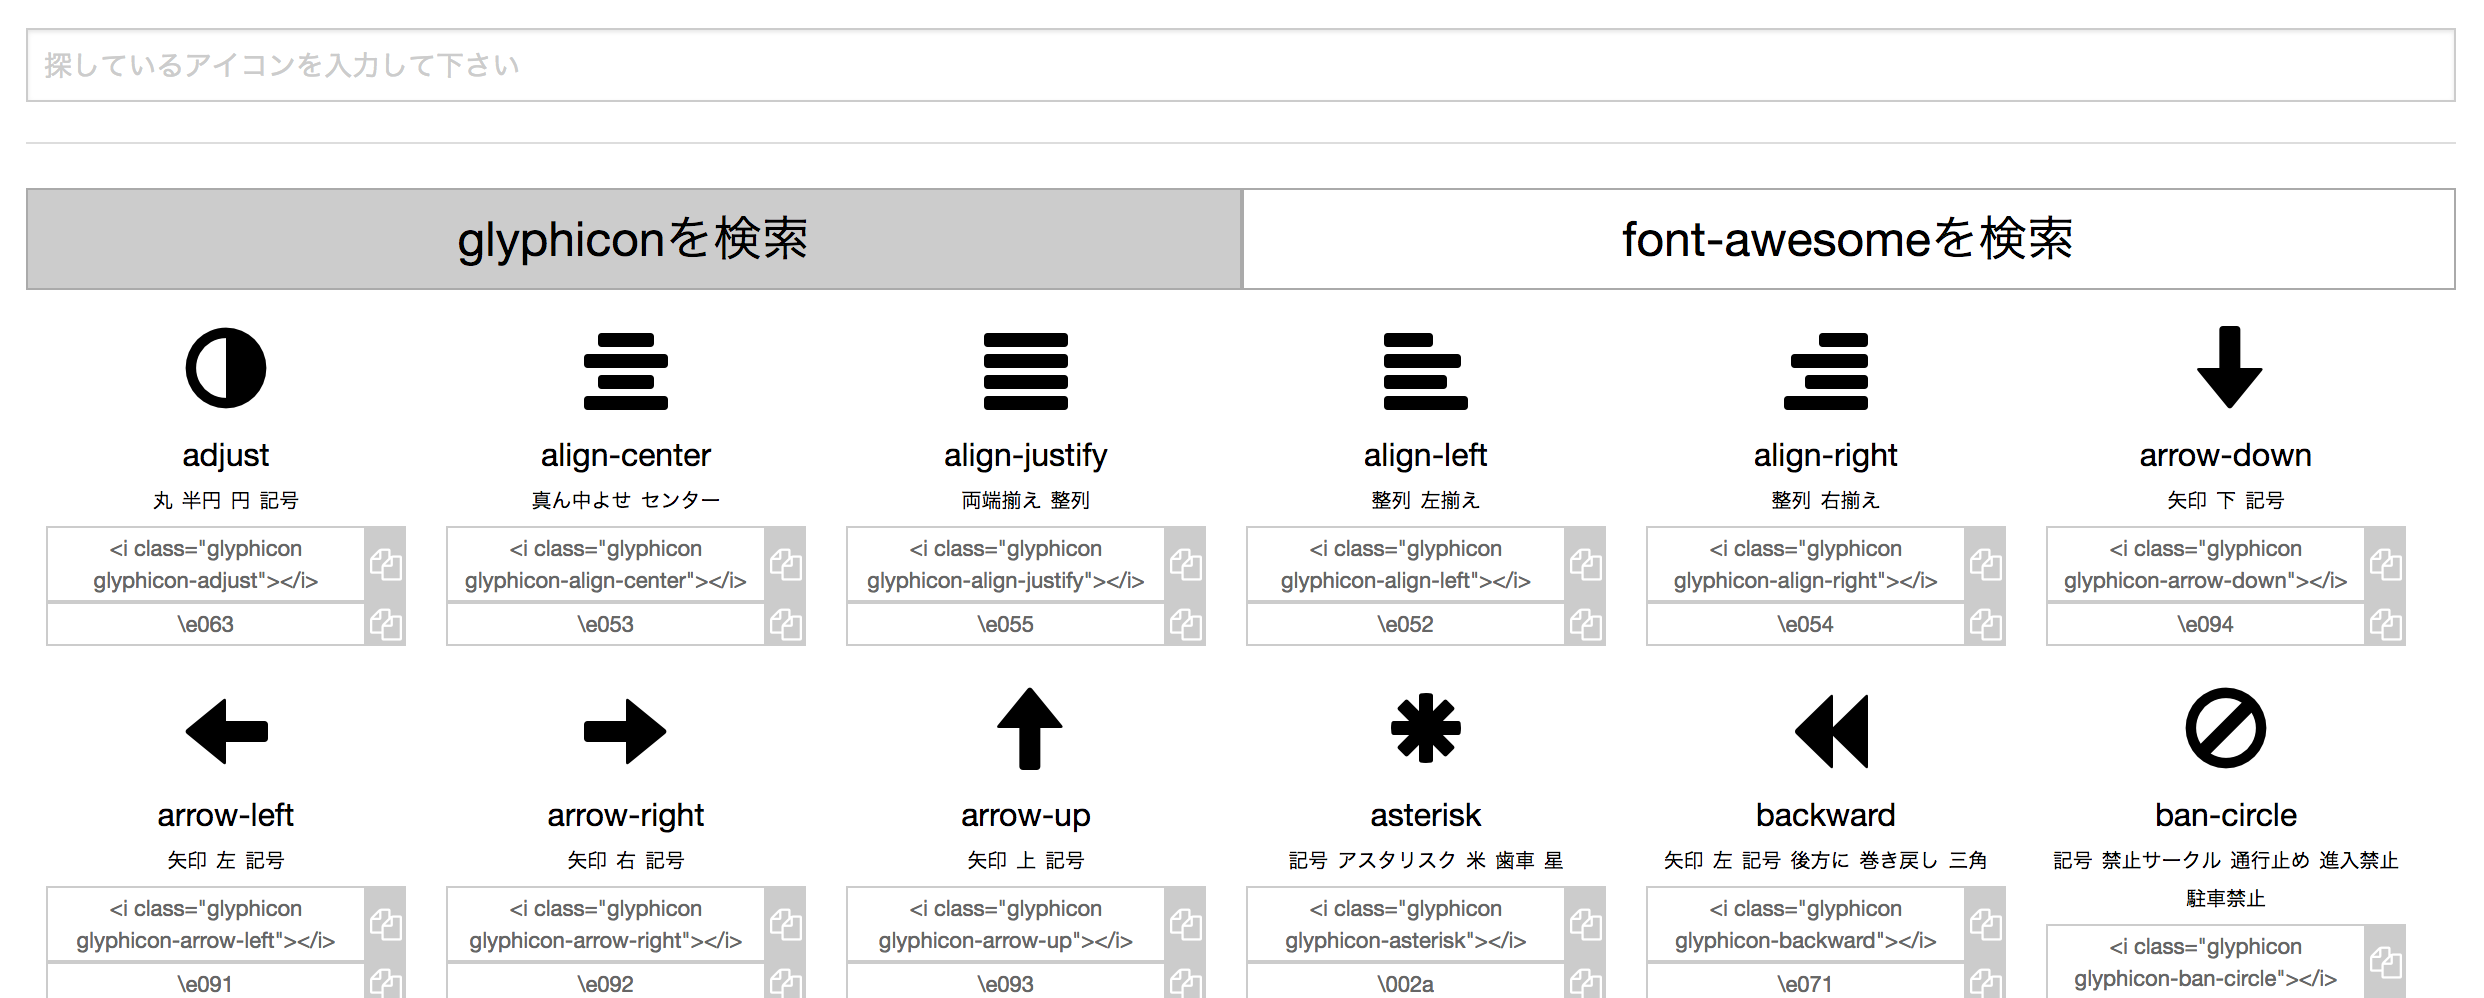Select the glyphicon-arrow-right code text box

(606, 924)
